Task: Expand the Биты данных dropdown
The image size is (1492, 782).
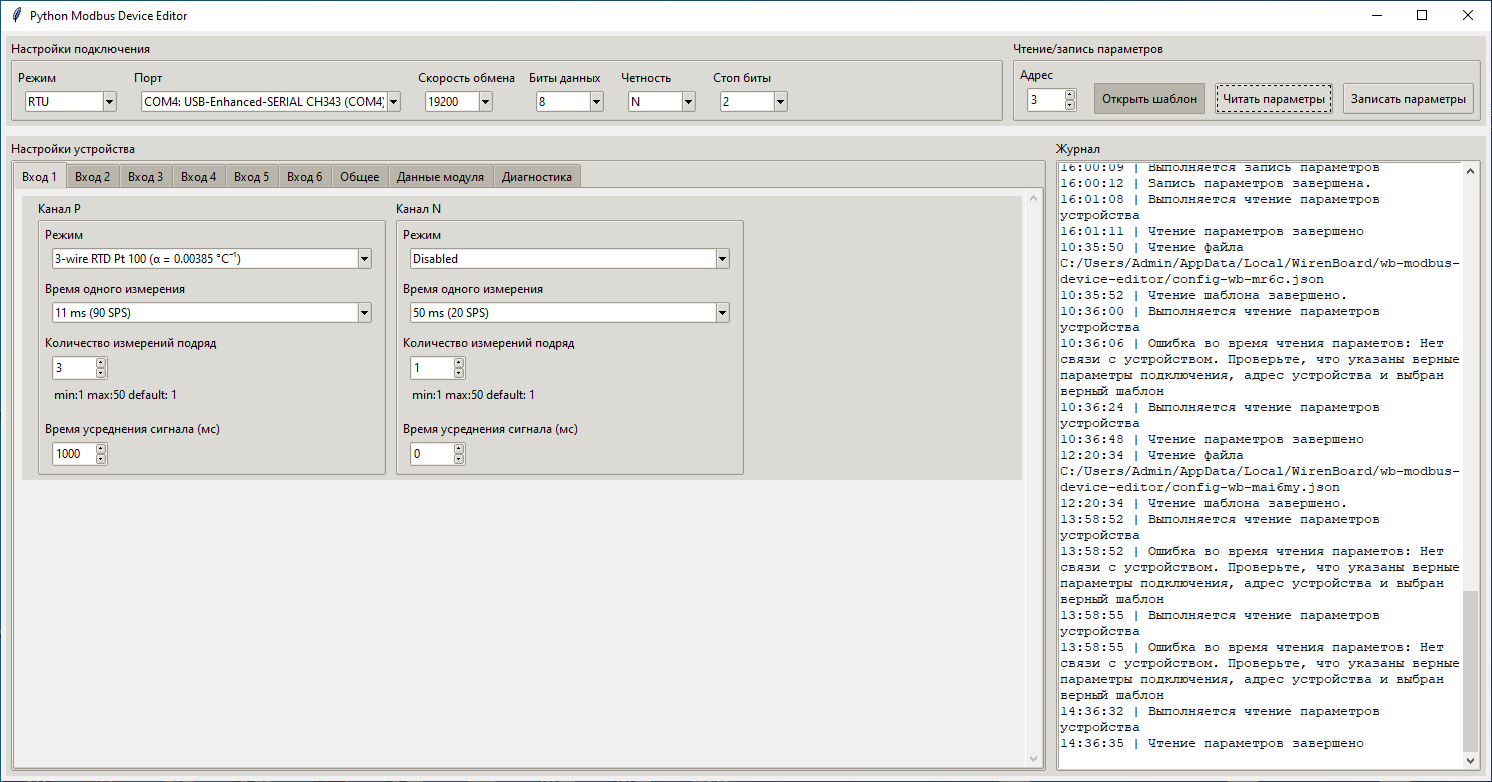Action: [596, 102]
